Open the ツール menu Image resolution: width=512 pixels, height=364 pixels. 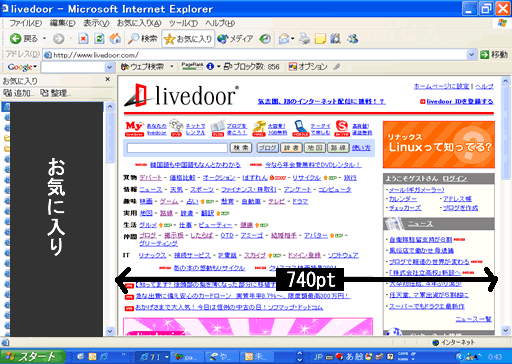tap(183, 23)
